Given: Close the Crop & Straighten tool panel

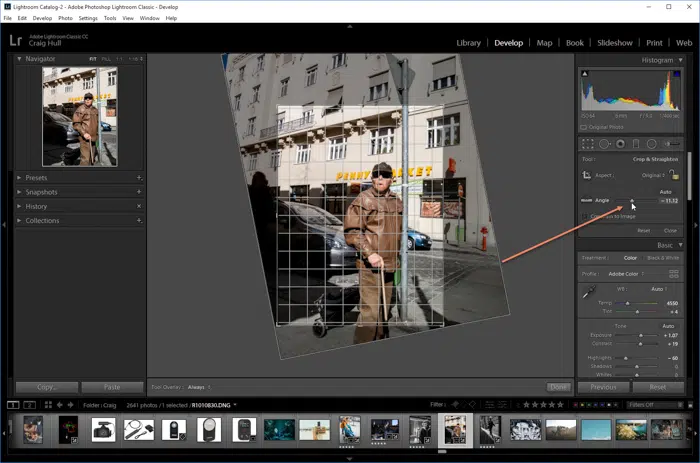Looking at the screenshot, I should (x=670, y=230).
